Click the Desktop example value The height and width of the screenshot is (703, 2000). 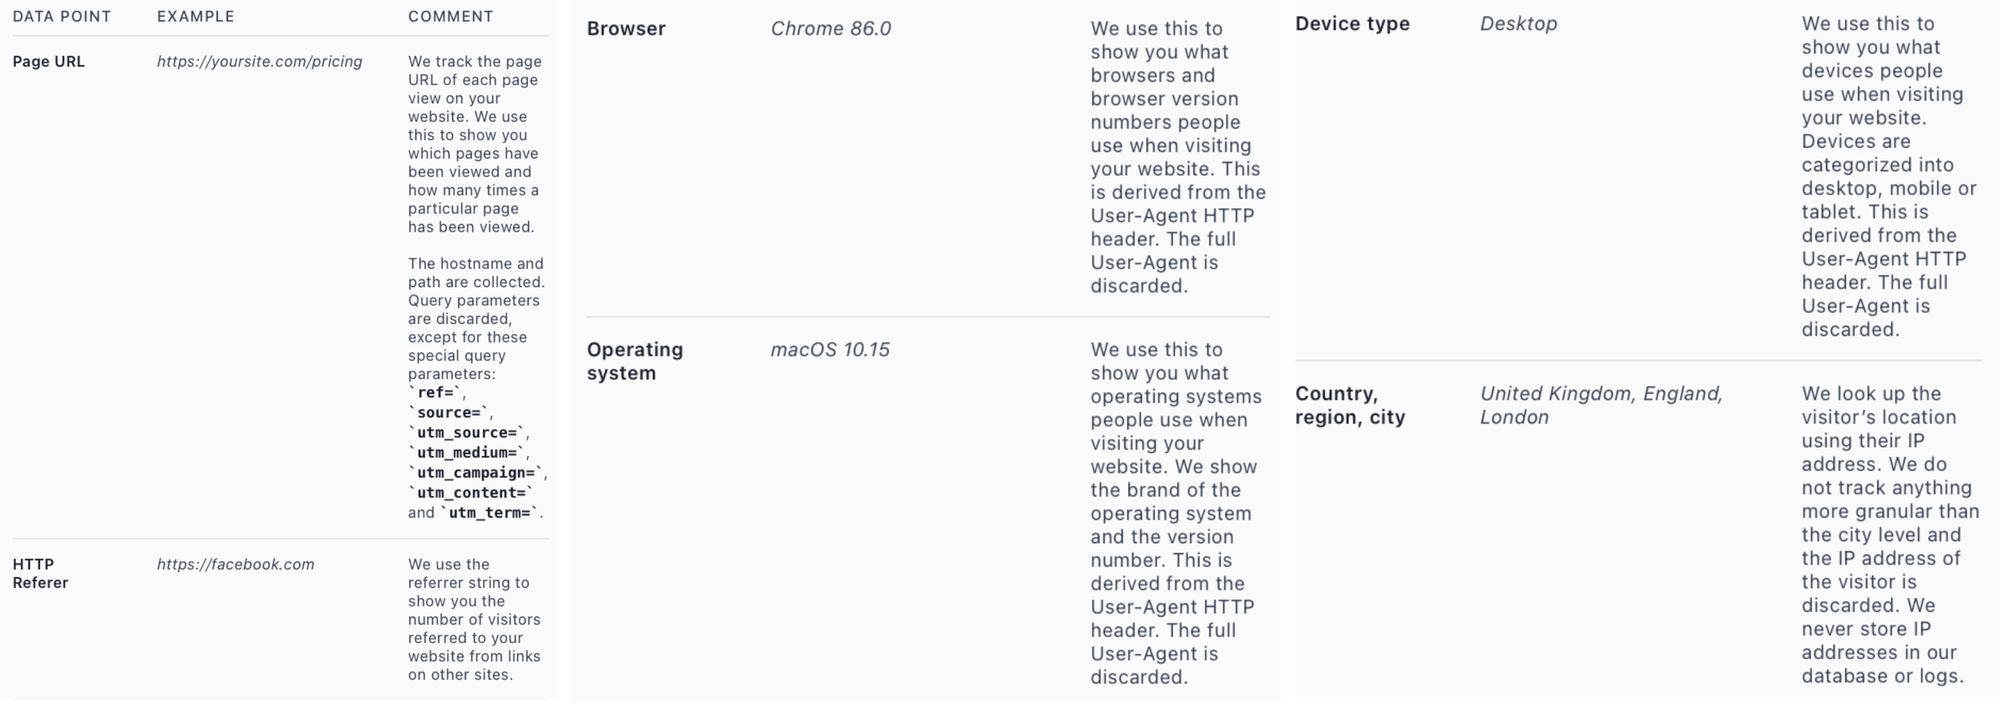(1519, 24)
